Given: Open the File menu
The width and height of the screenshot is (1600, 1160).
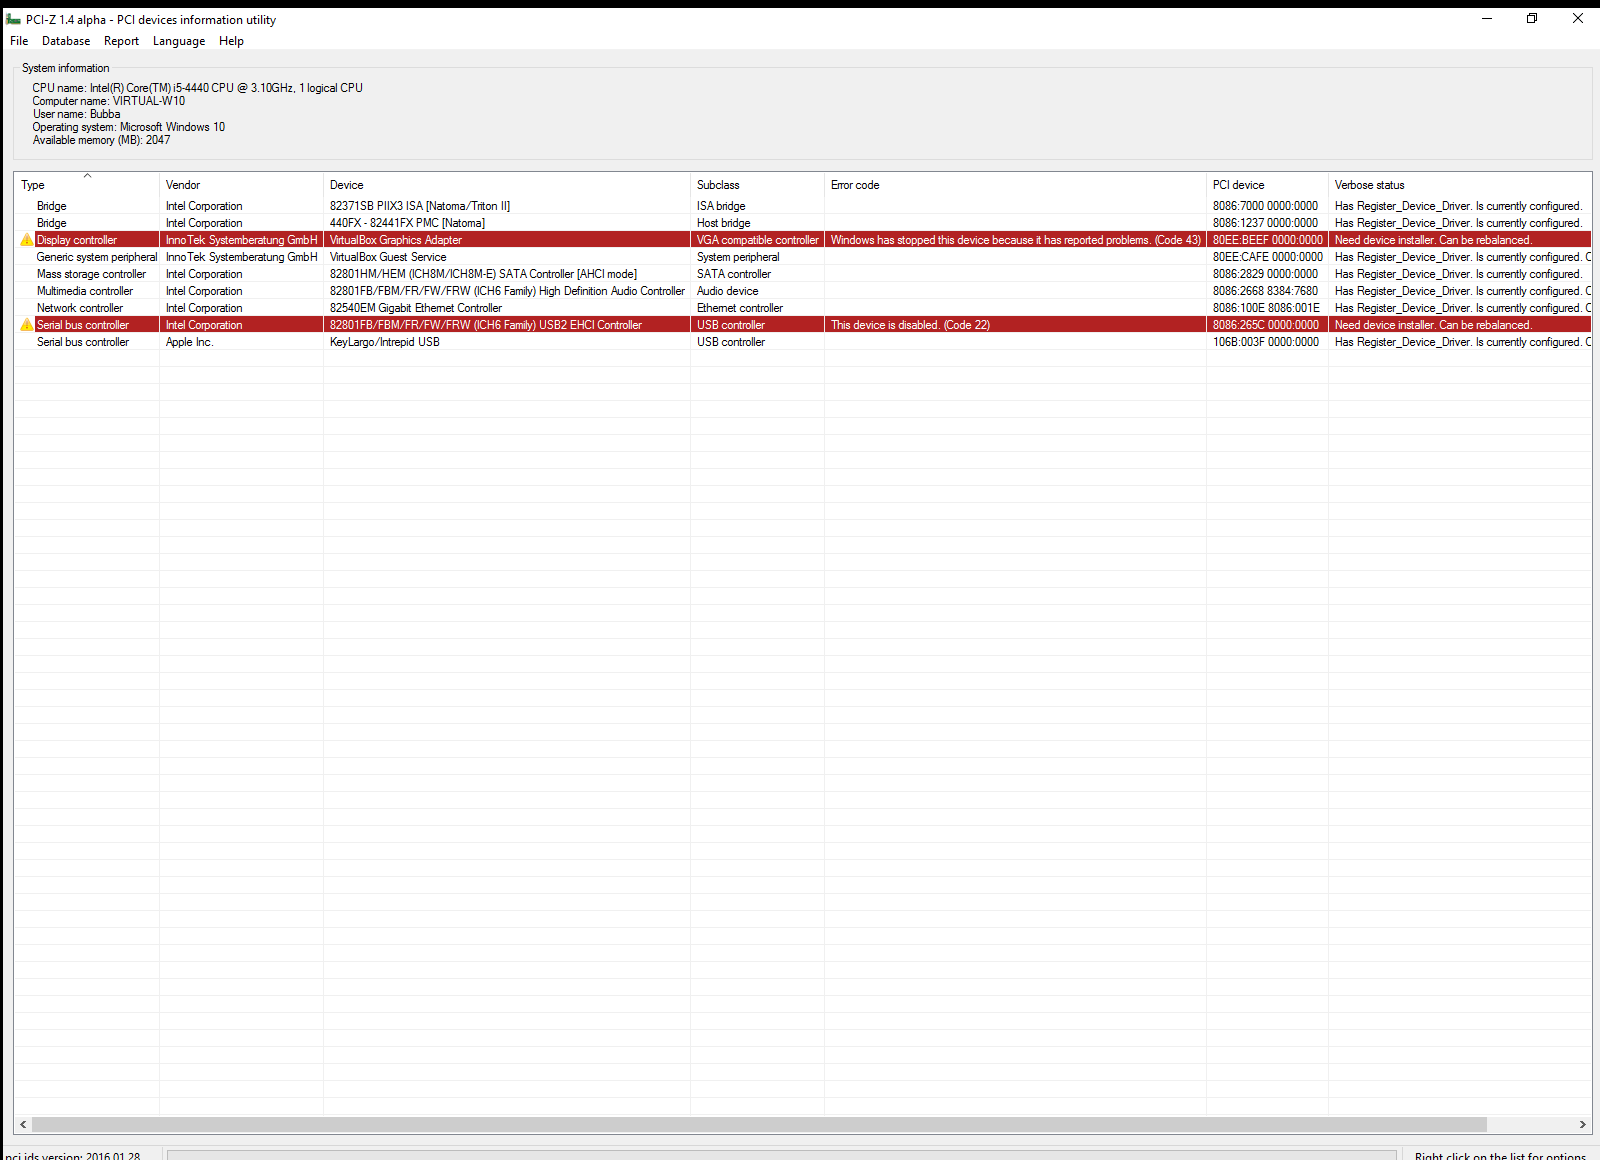Looking at the screenshot, I should (x=19, y=41).
